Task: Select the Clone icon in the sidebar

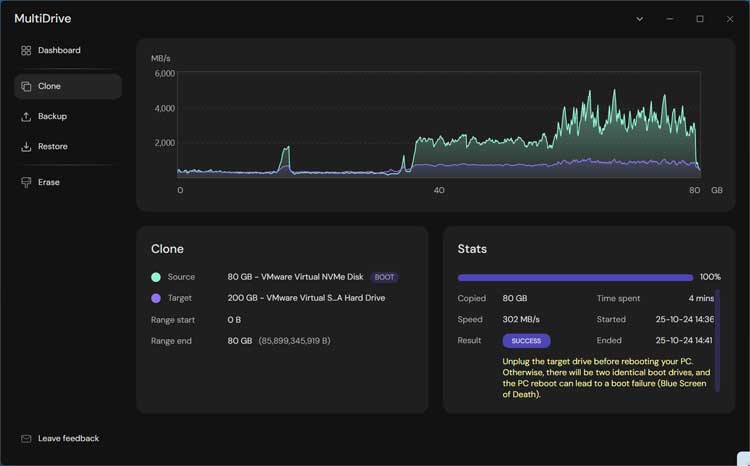Action: pos(26,87)
